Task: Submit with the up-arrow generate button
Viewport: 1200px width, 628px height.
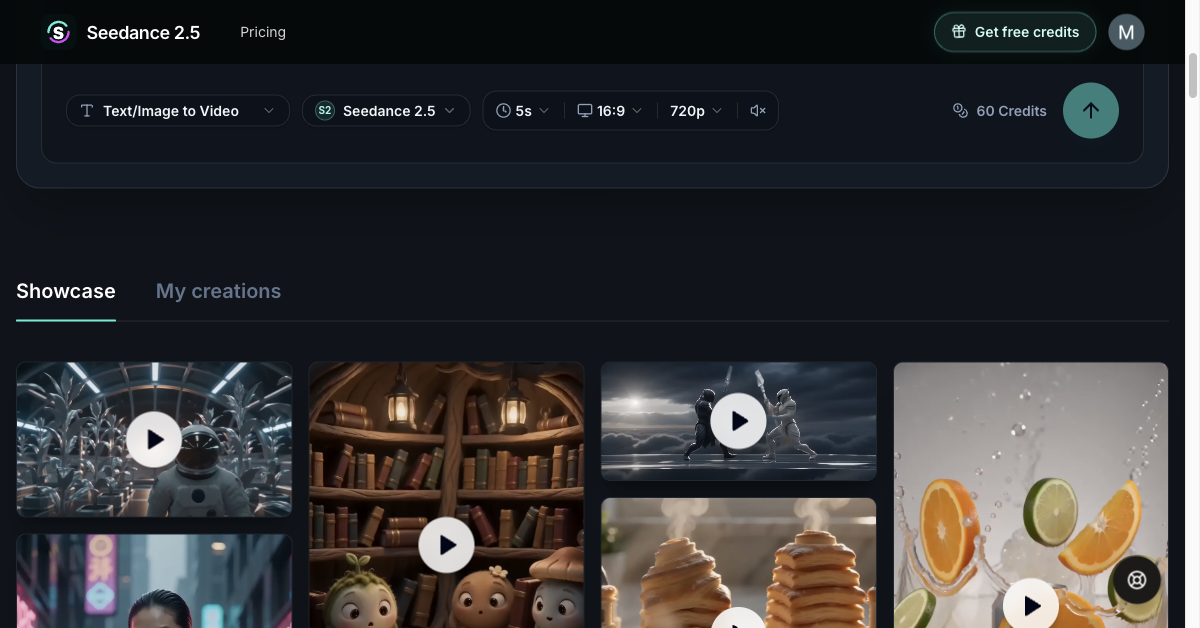Action: [1091, 111]
